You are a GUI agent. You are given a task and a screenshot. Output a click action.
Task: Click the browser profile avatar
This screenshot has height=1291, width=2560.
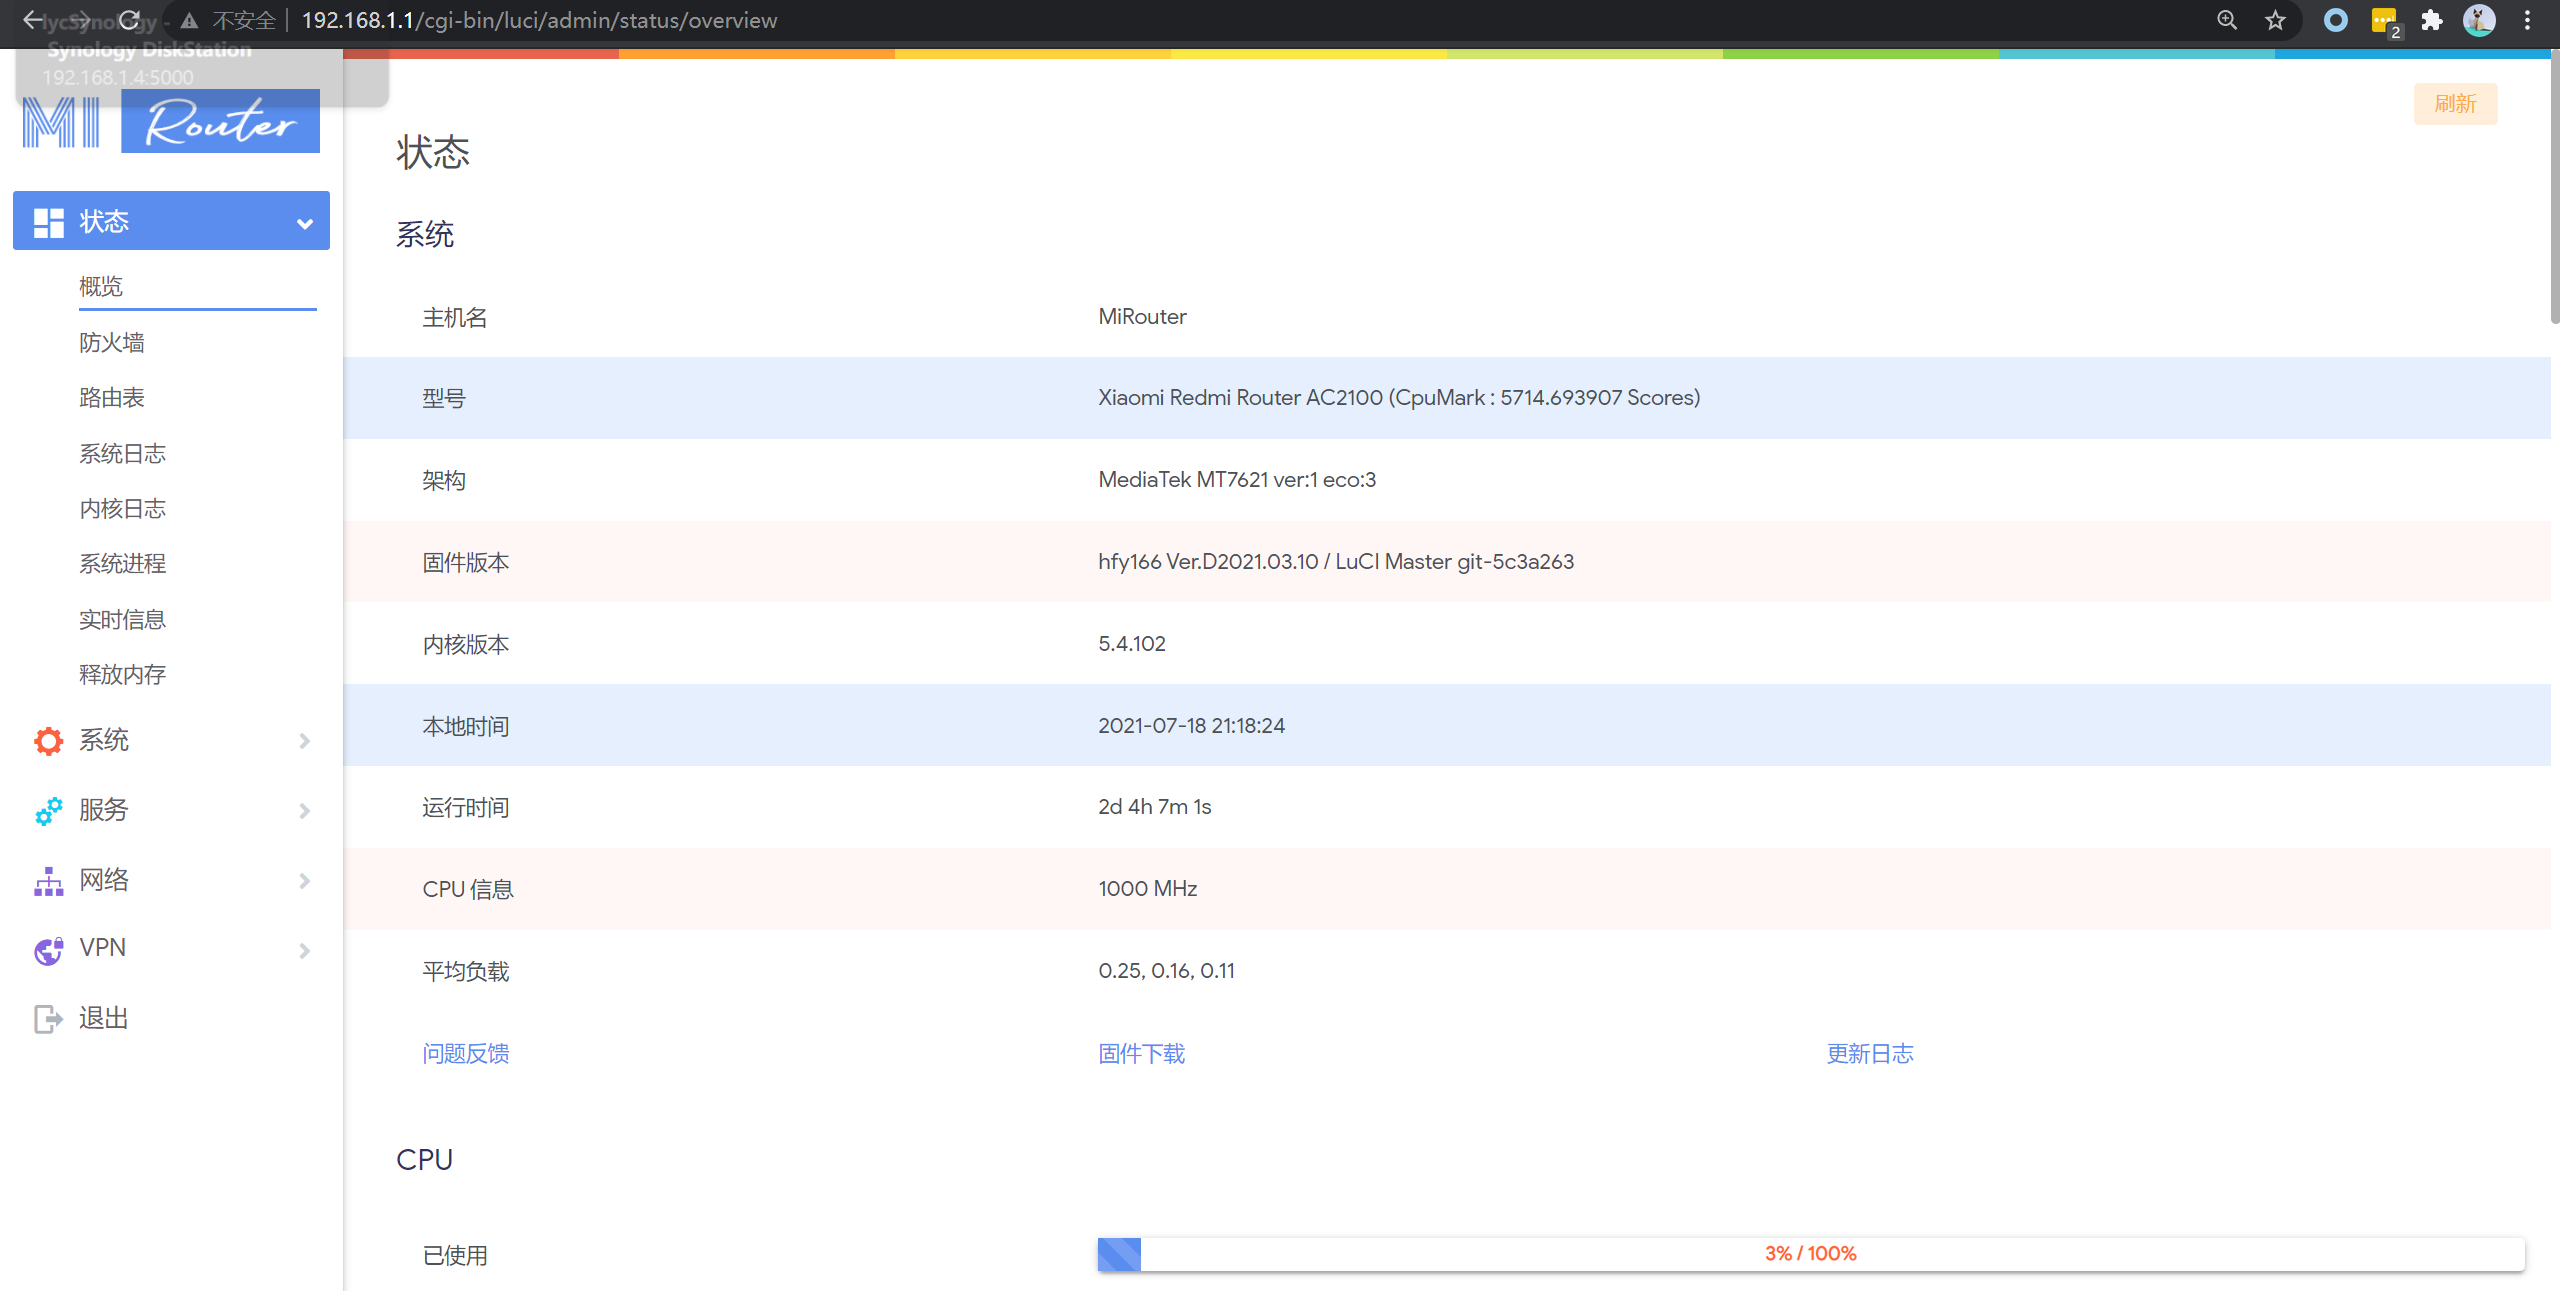[2479, 20]
